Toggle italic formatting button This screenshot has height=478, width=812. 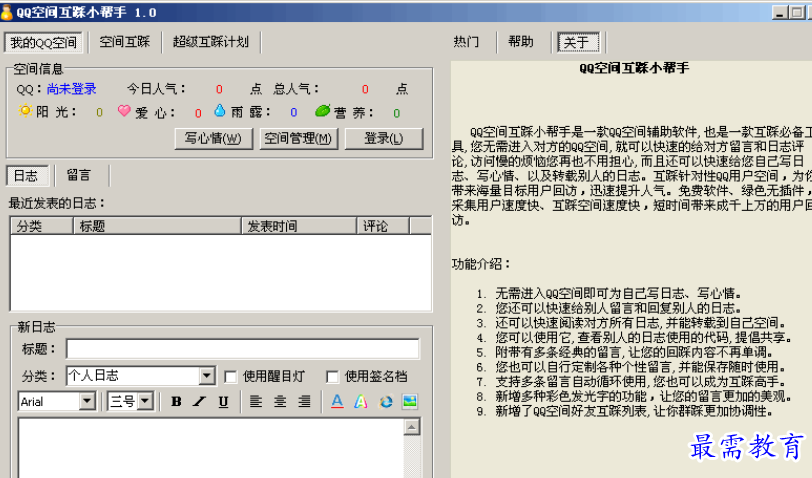pyautogui.click(x=199, y=401)
